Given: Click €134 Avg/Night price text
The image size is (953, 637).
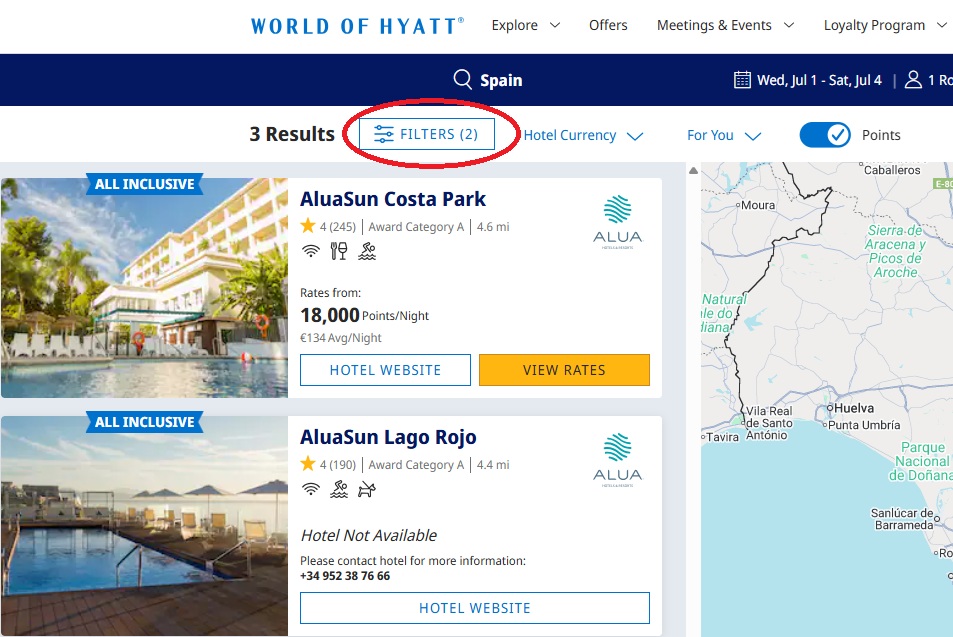Looking at the screenshot, I should point(340,337).
